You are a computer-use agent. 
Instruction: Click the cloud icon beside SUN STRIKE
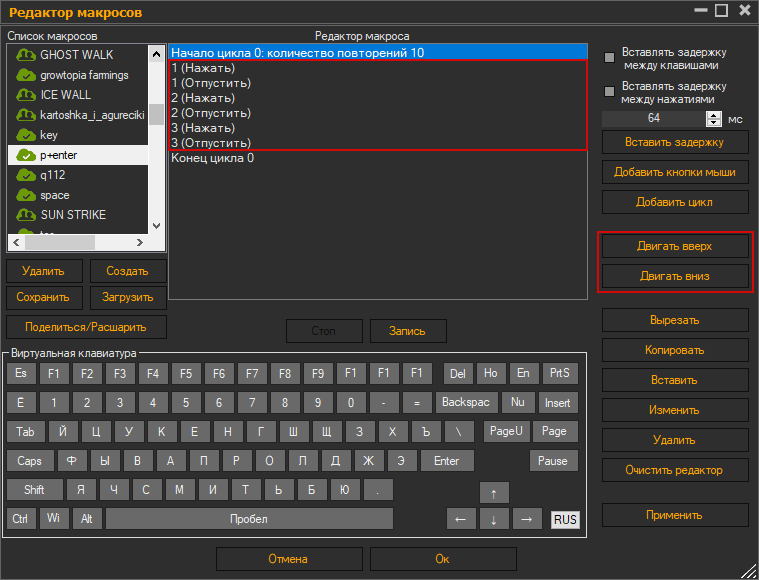click(26, 215)
